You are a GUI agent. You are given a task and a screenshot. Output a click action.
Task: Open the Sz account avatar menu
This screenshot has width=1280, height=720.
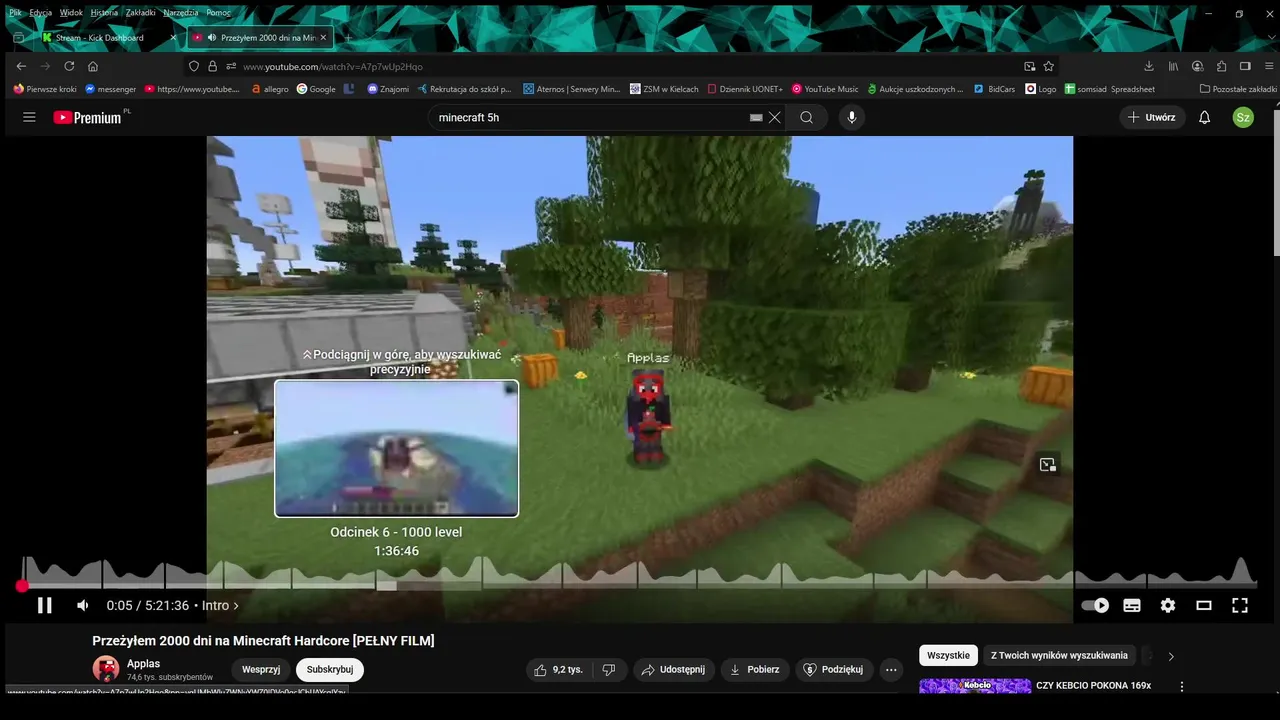pyautogui.click(x=1243, y=117)
